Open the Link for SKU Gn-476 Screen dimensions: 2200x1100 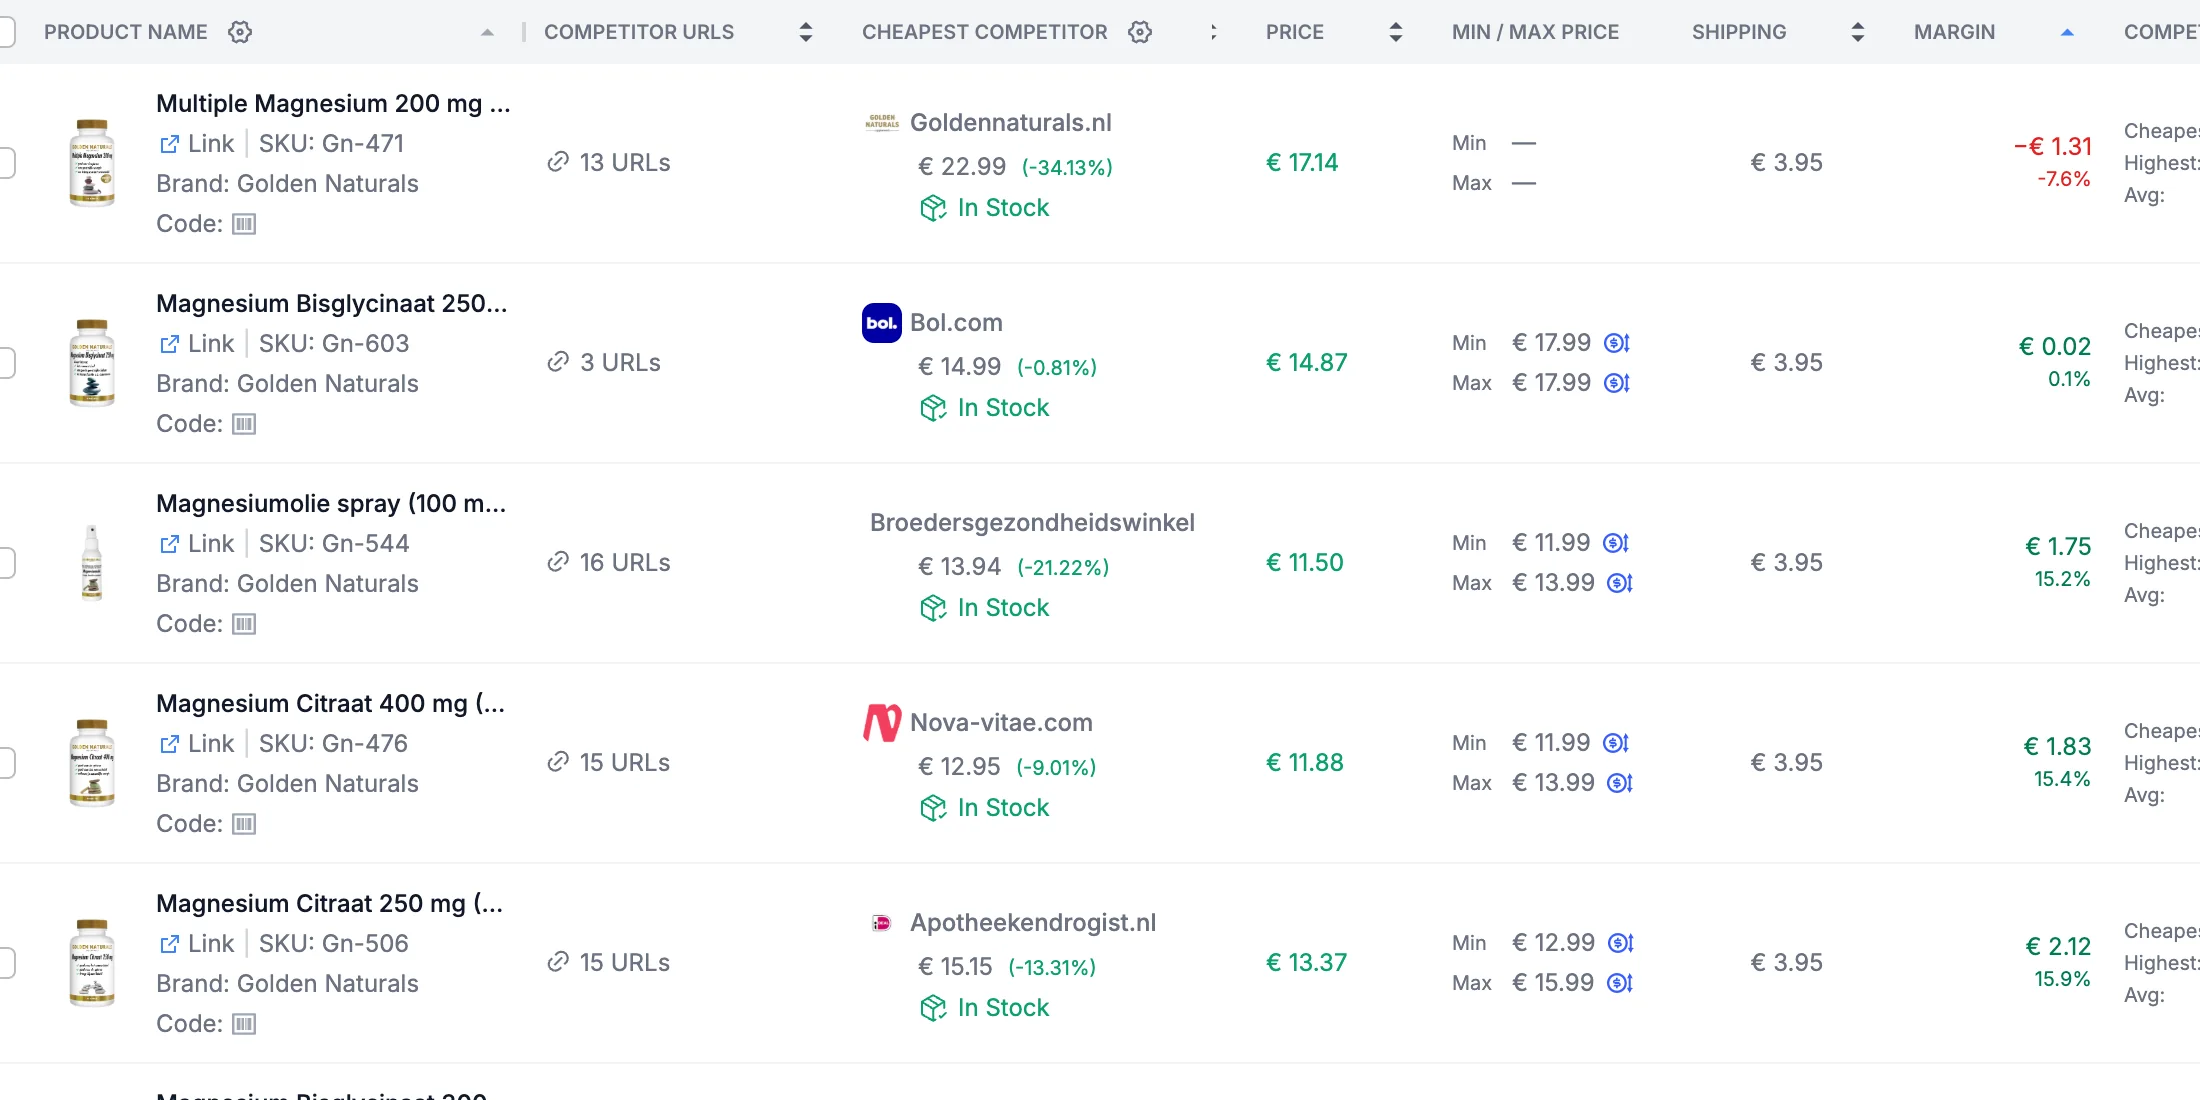tap(197, 744)
